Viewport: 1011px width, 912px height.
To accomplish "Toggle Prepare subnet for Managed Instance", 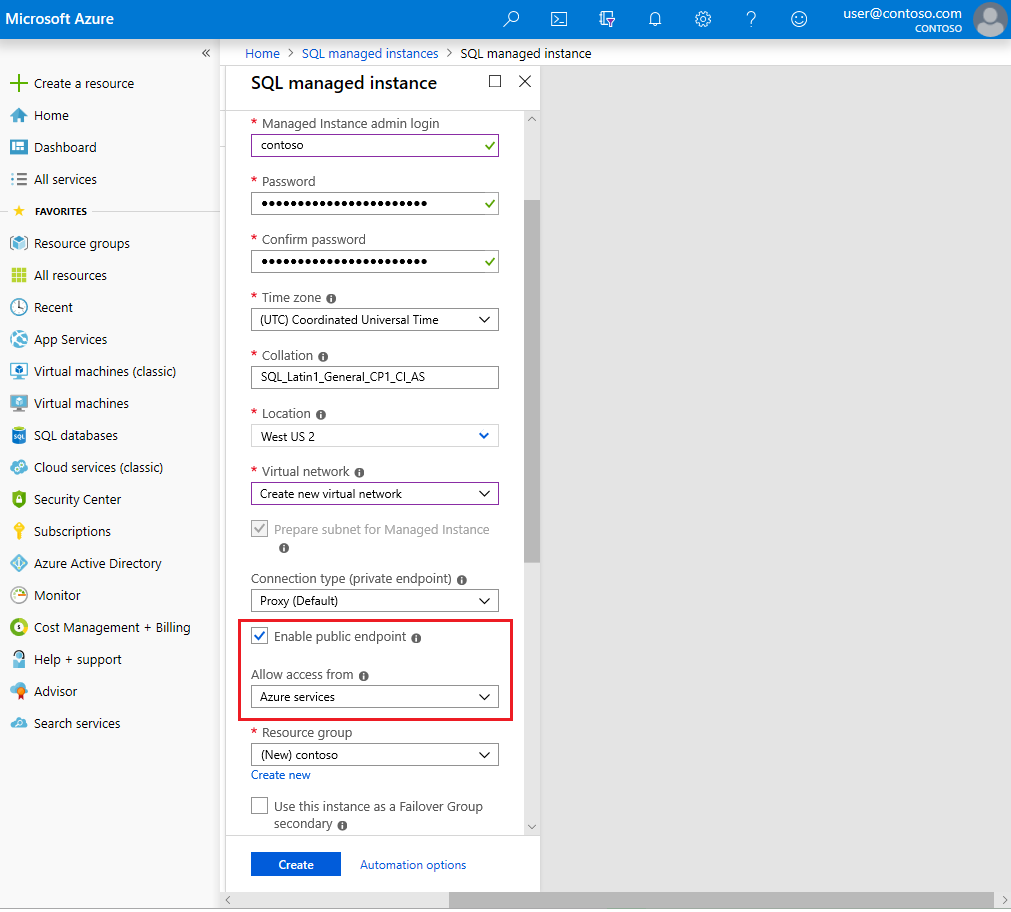I will click(x=260, y=529).
